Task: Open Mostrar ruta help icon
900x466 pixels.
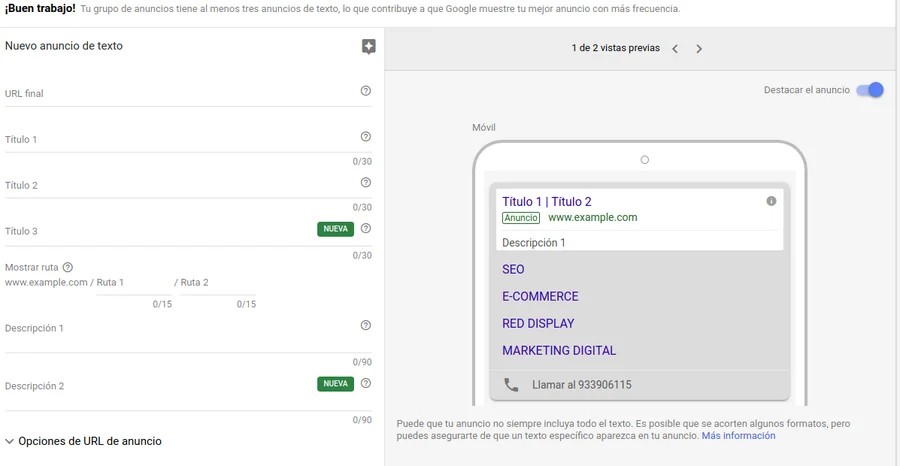Action: point(68,268)
